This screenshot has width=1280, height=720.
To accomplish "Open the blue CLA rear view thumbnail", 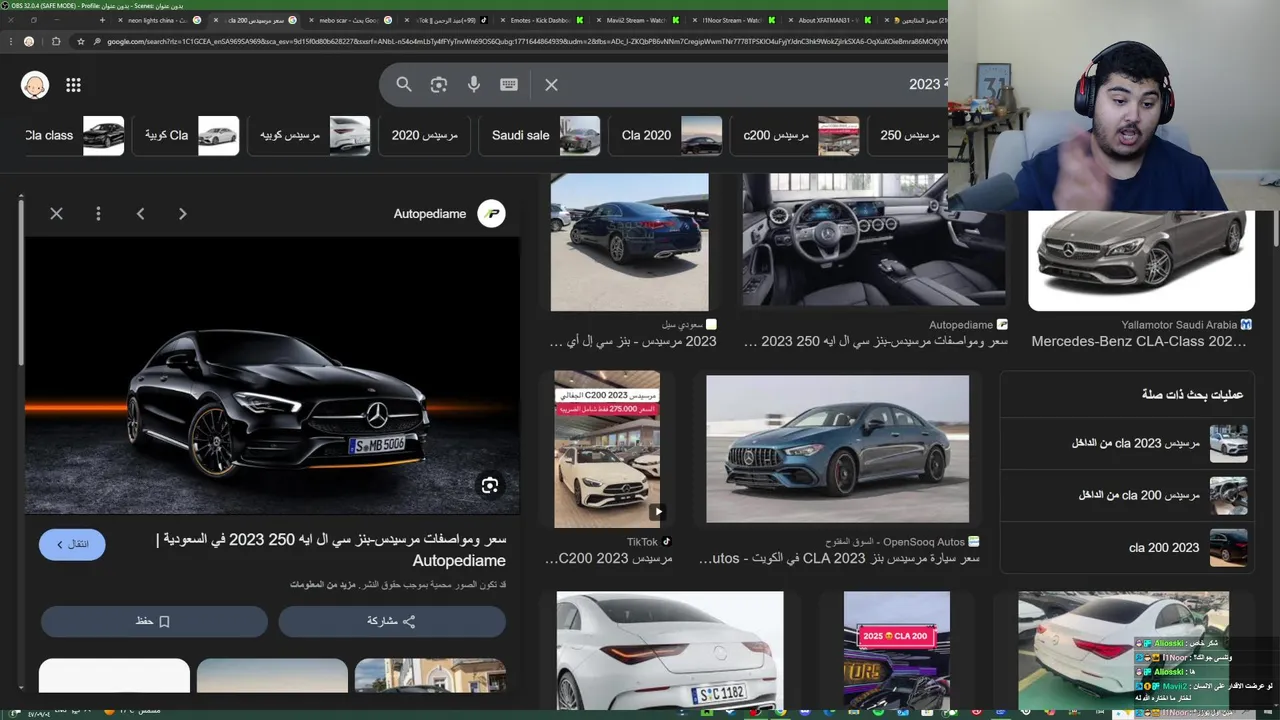I will 629,242.
